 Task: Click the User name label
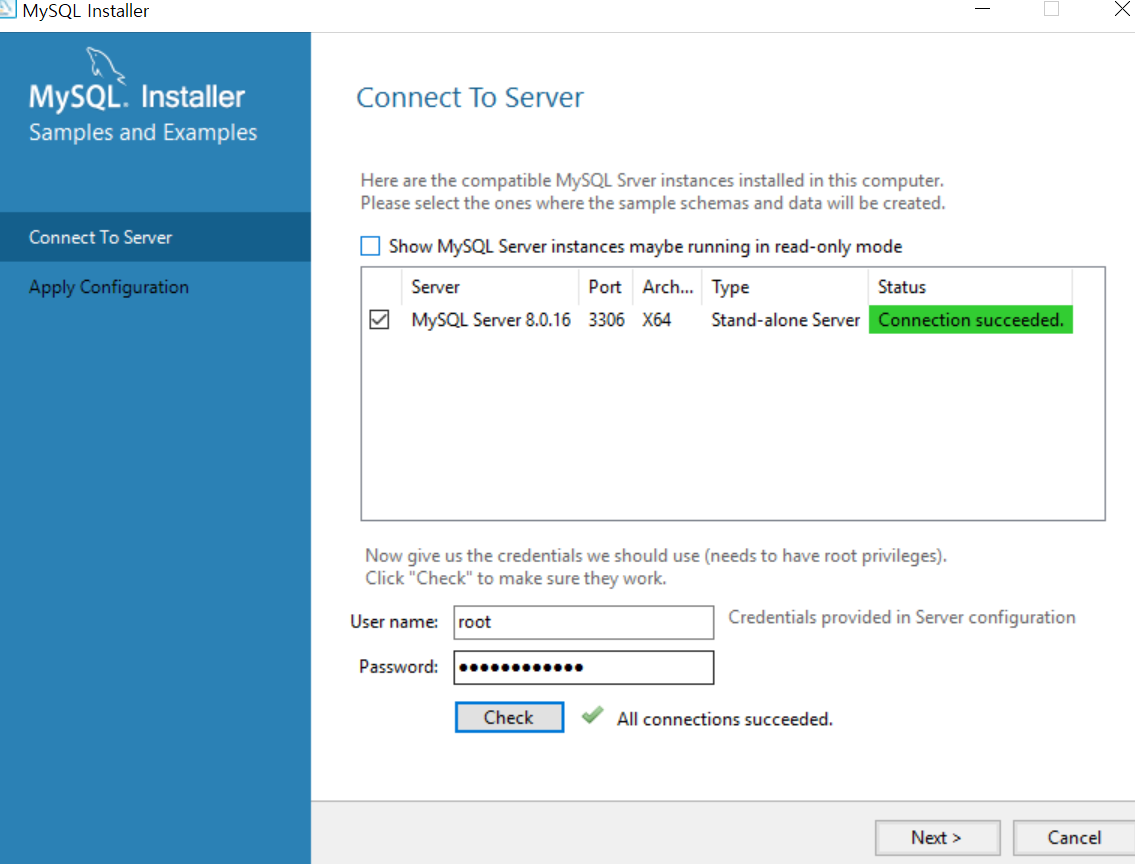(x=394, y=622)
